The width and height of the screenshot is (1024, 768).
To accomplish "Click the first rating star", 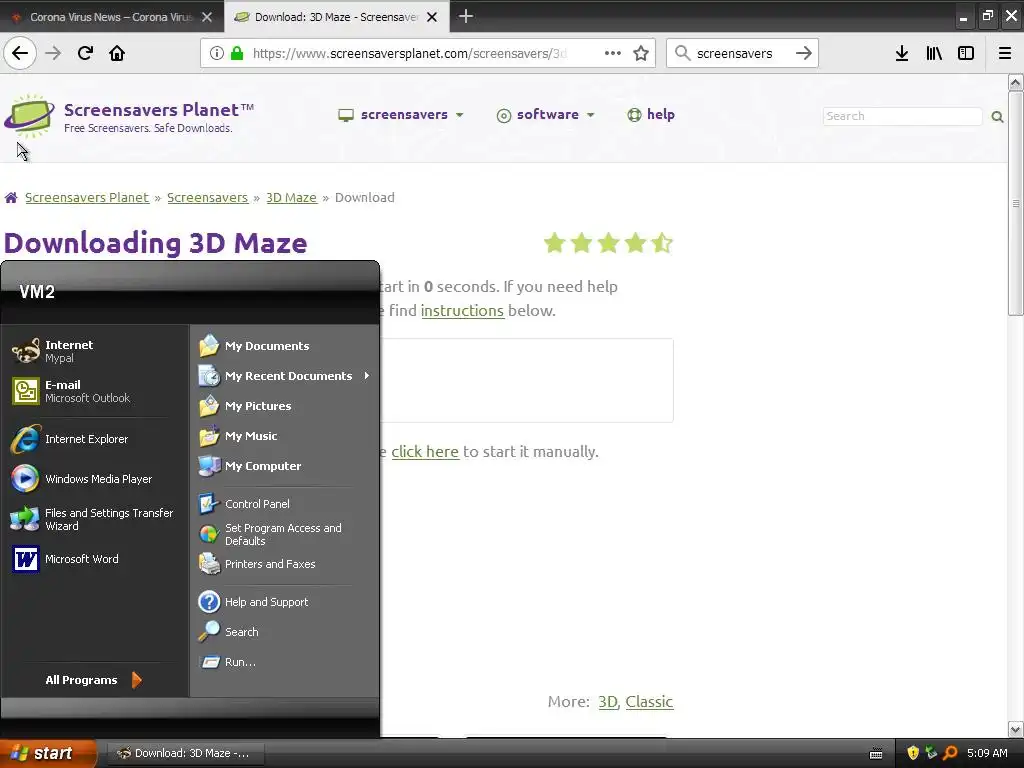I will click(554, 243).
